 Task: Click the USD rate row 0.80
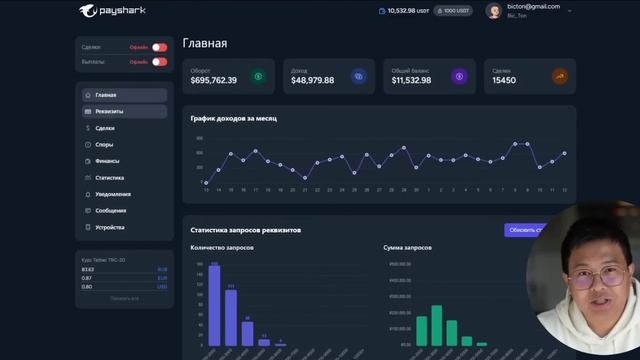click(x=124, y=287)
